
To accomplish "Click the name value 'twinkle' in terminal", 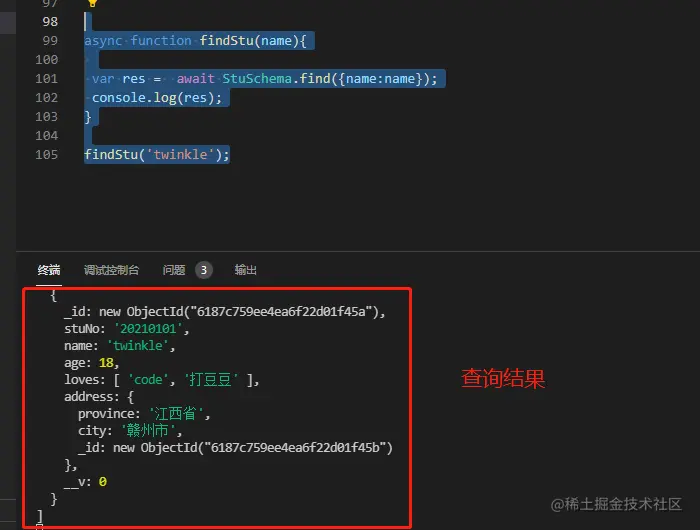I will tap(138, 346).
